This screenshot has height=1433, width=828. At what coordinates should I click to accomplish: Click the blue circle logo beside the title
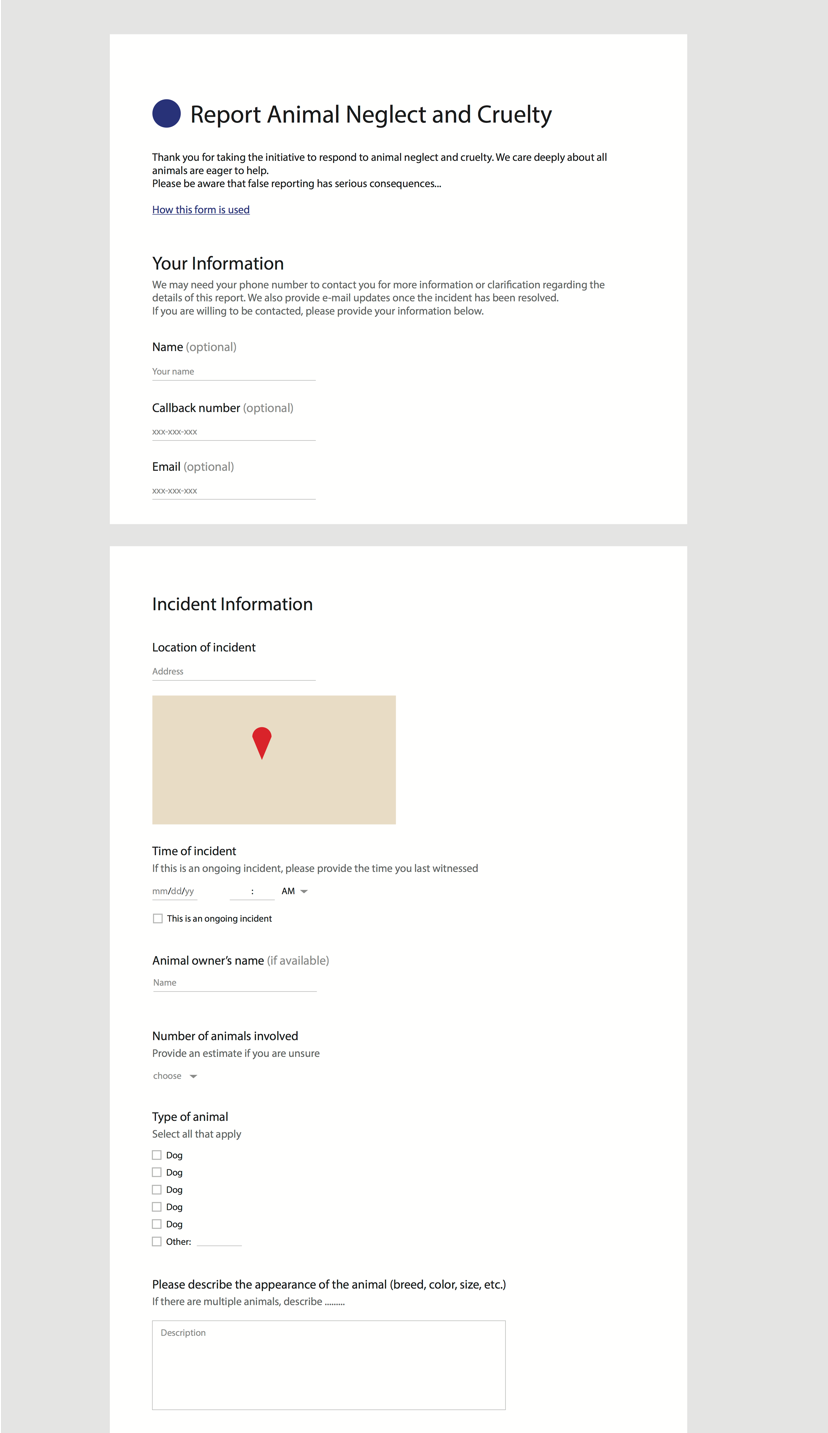tap(166, 113)
